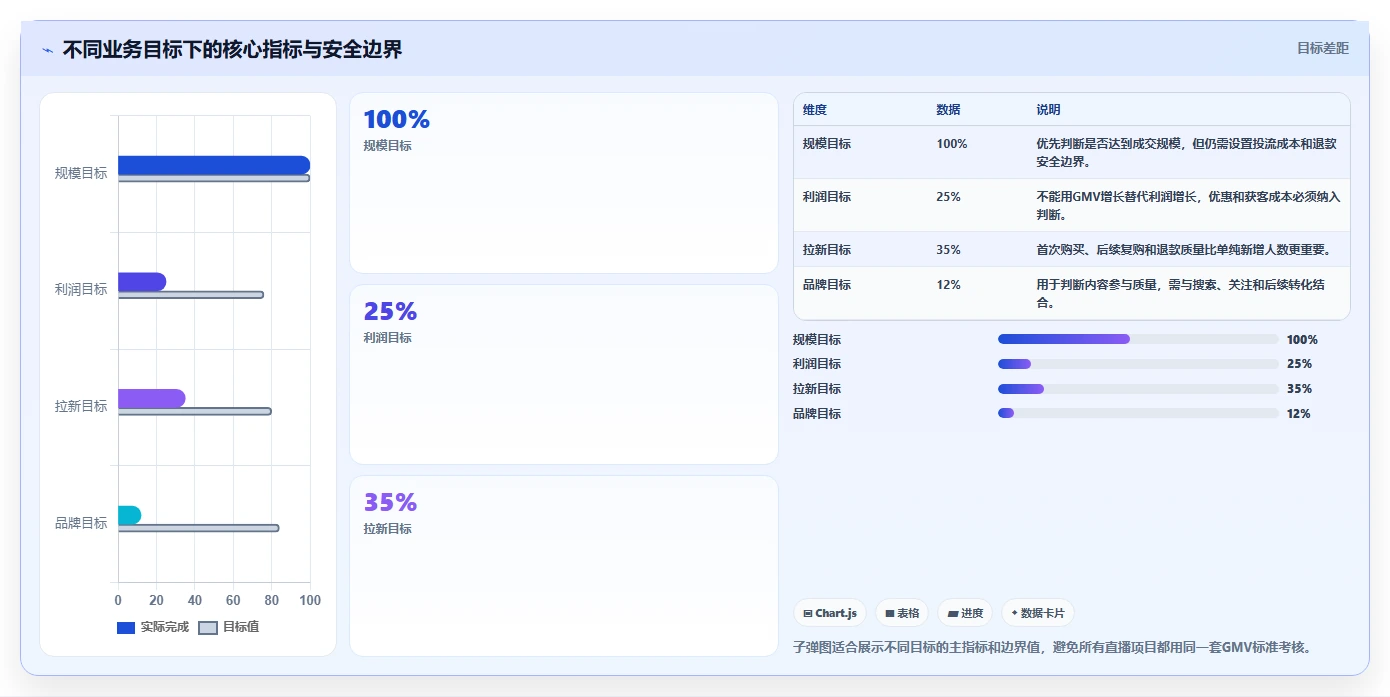Toggle the 实际完成 legend item
Screen dimensions: 1390x697
(153, 627)
